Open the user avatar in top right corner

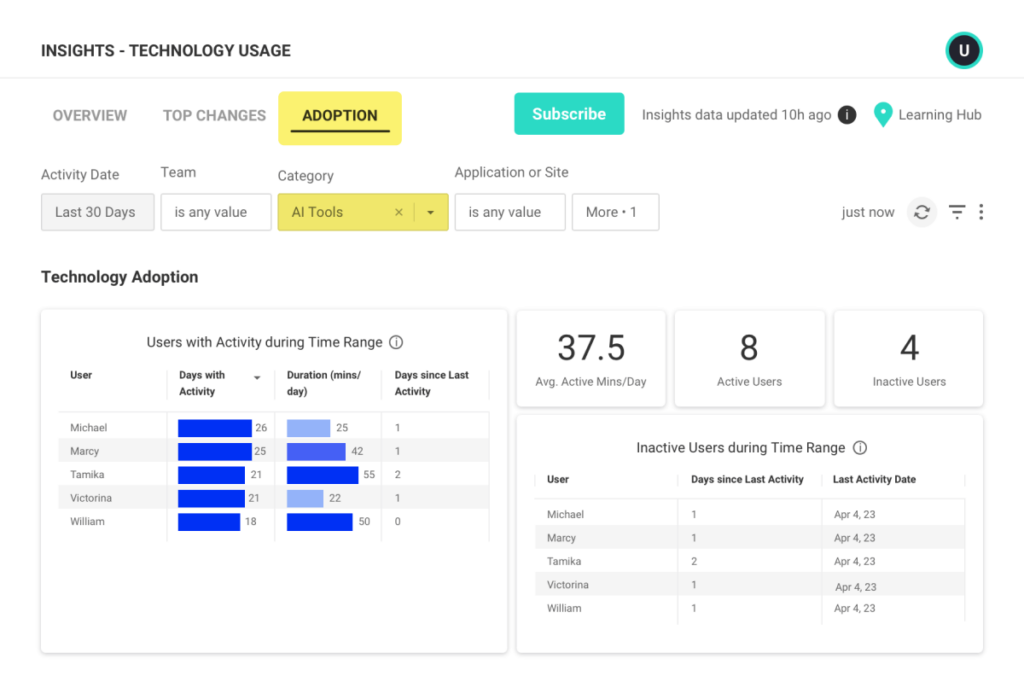(x=963, y=49)
